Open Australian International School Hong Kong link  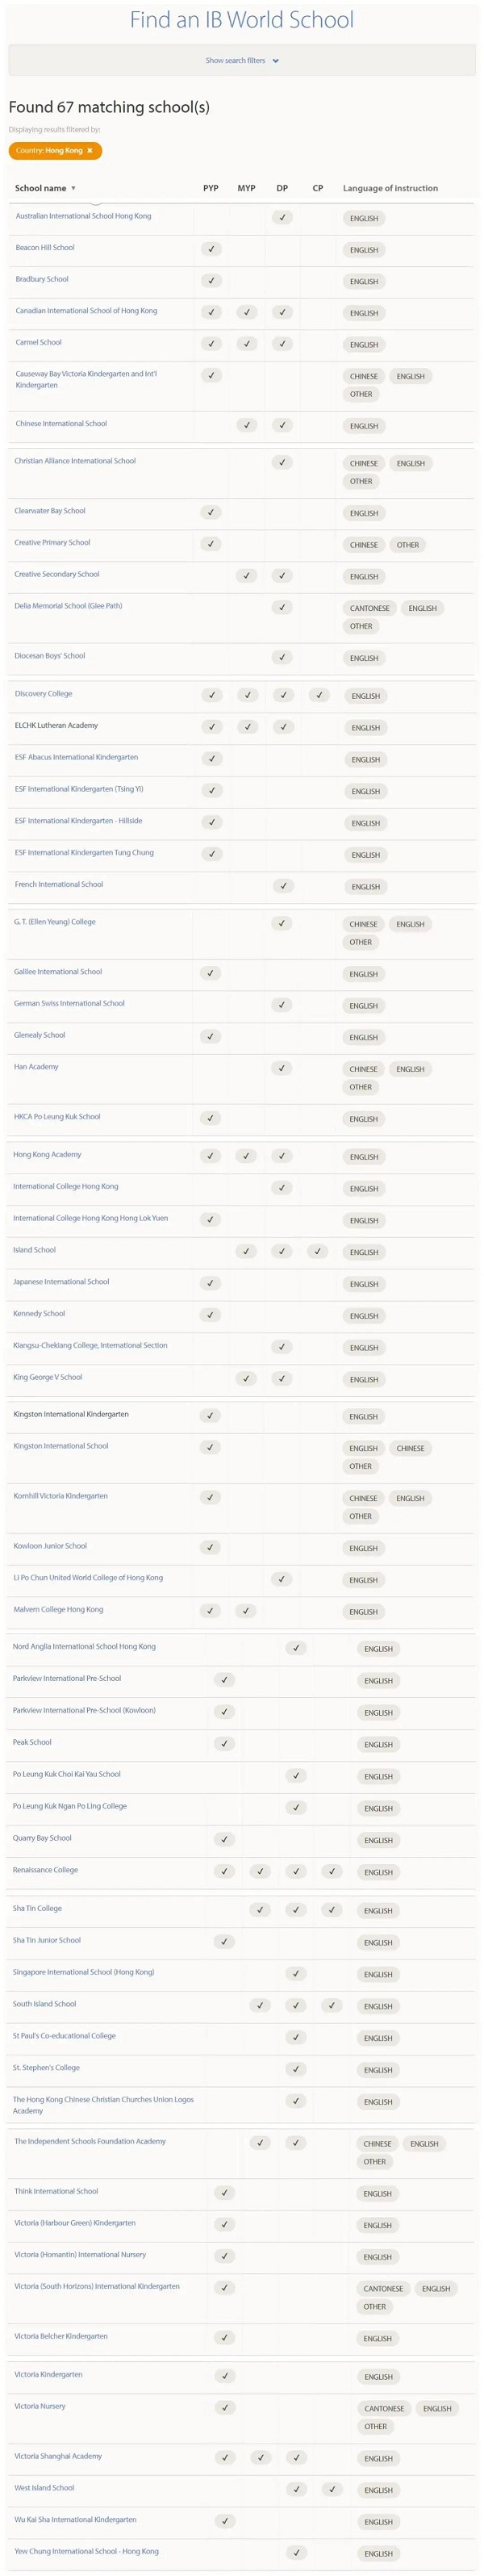pyautogui.click(x=83, y=216)
